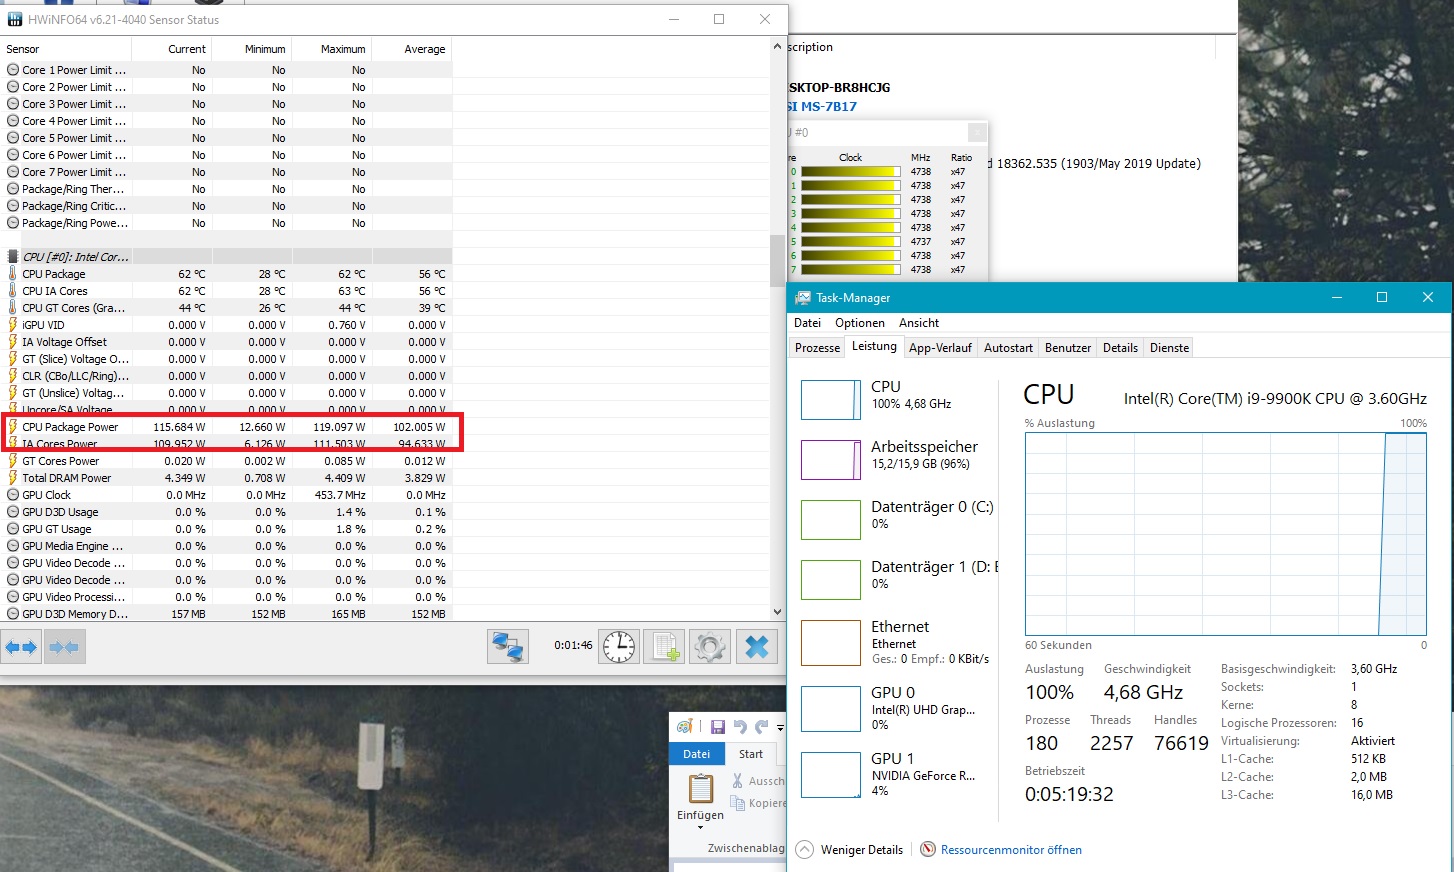Click the Weniger Details button label

click(861, 850)
